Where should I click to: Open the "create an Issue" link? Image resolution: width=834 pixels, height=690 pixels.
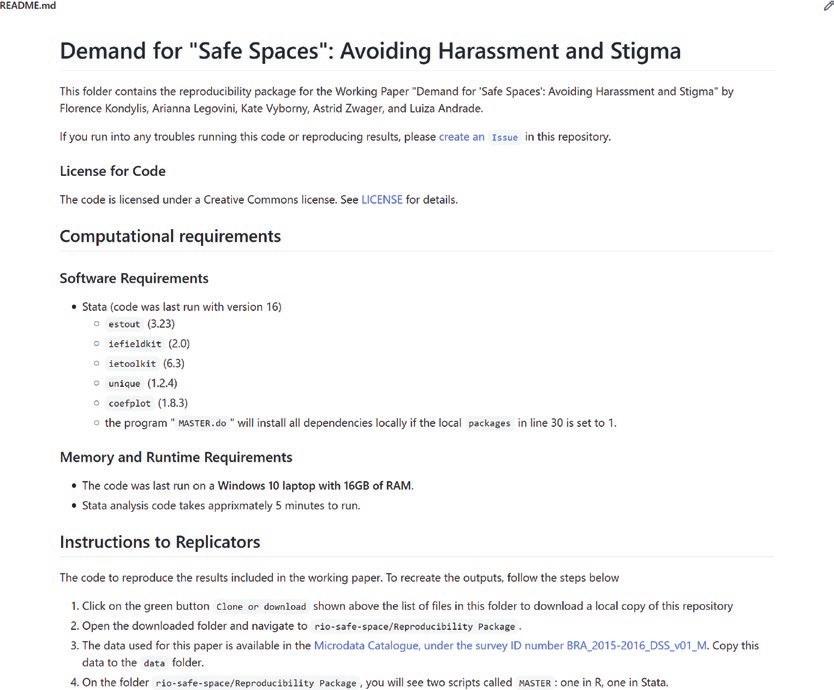[x=480, y=137]
